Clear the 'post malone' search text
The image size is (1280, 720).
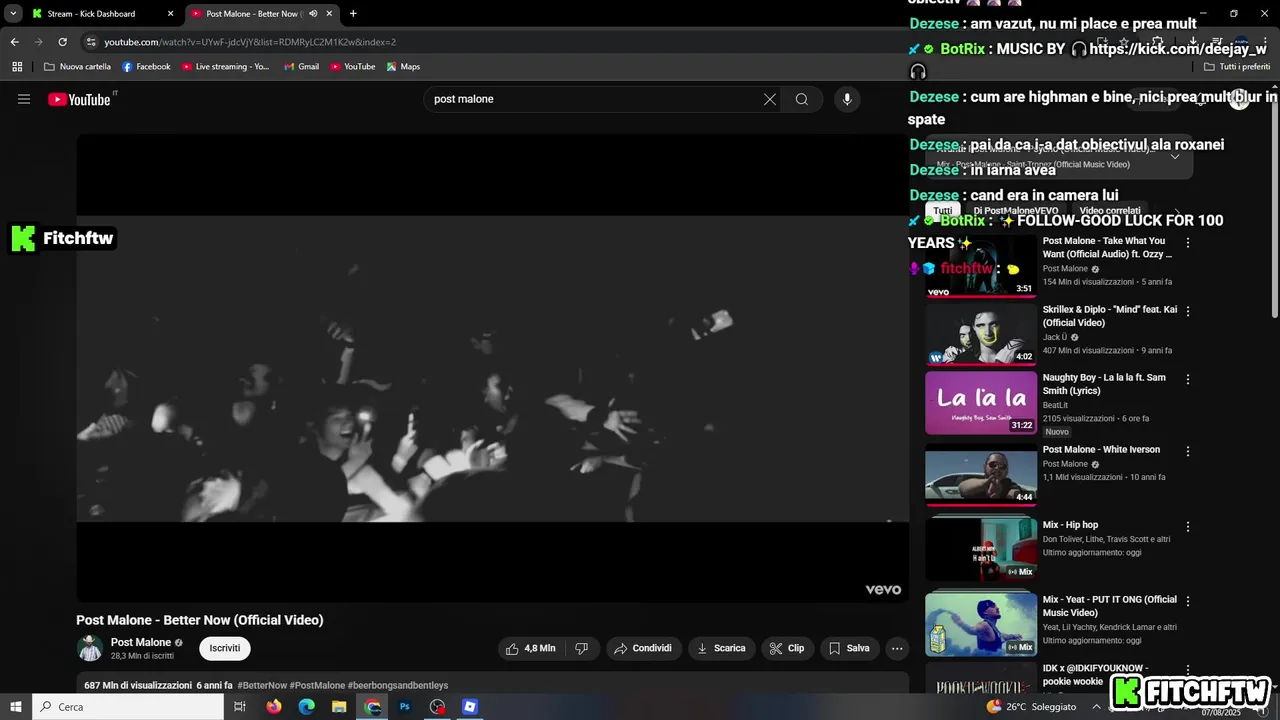(770, 99)
